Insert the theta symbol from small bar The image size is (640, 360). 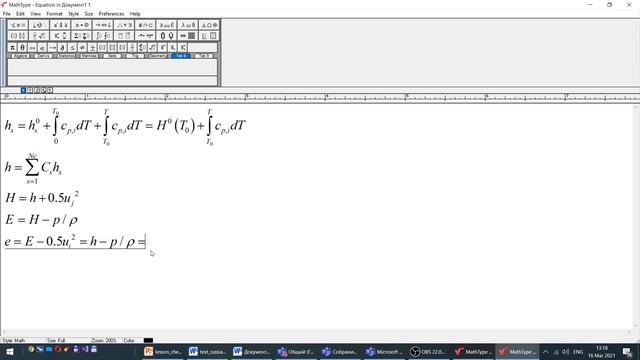[22, 48]
